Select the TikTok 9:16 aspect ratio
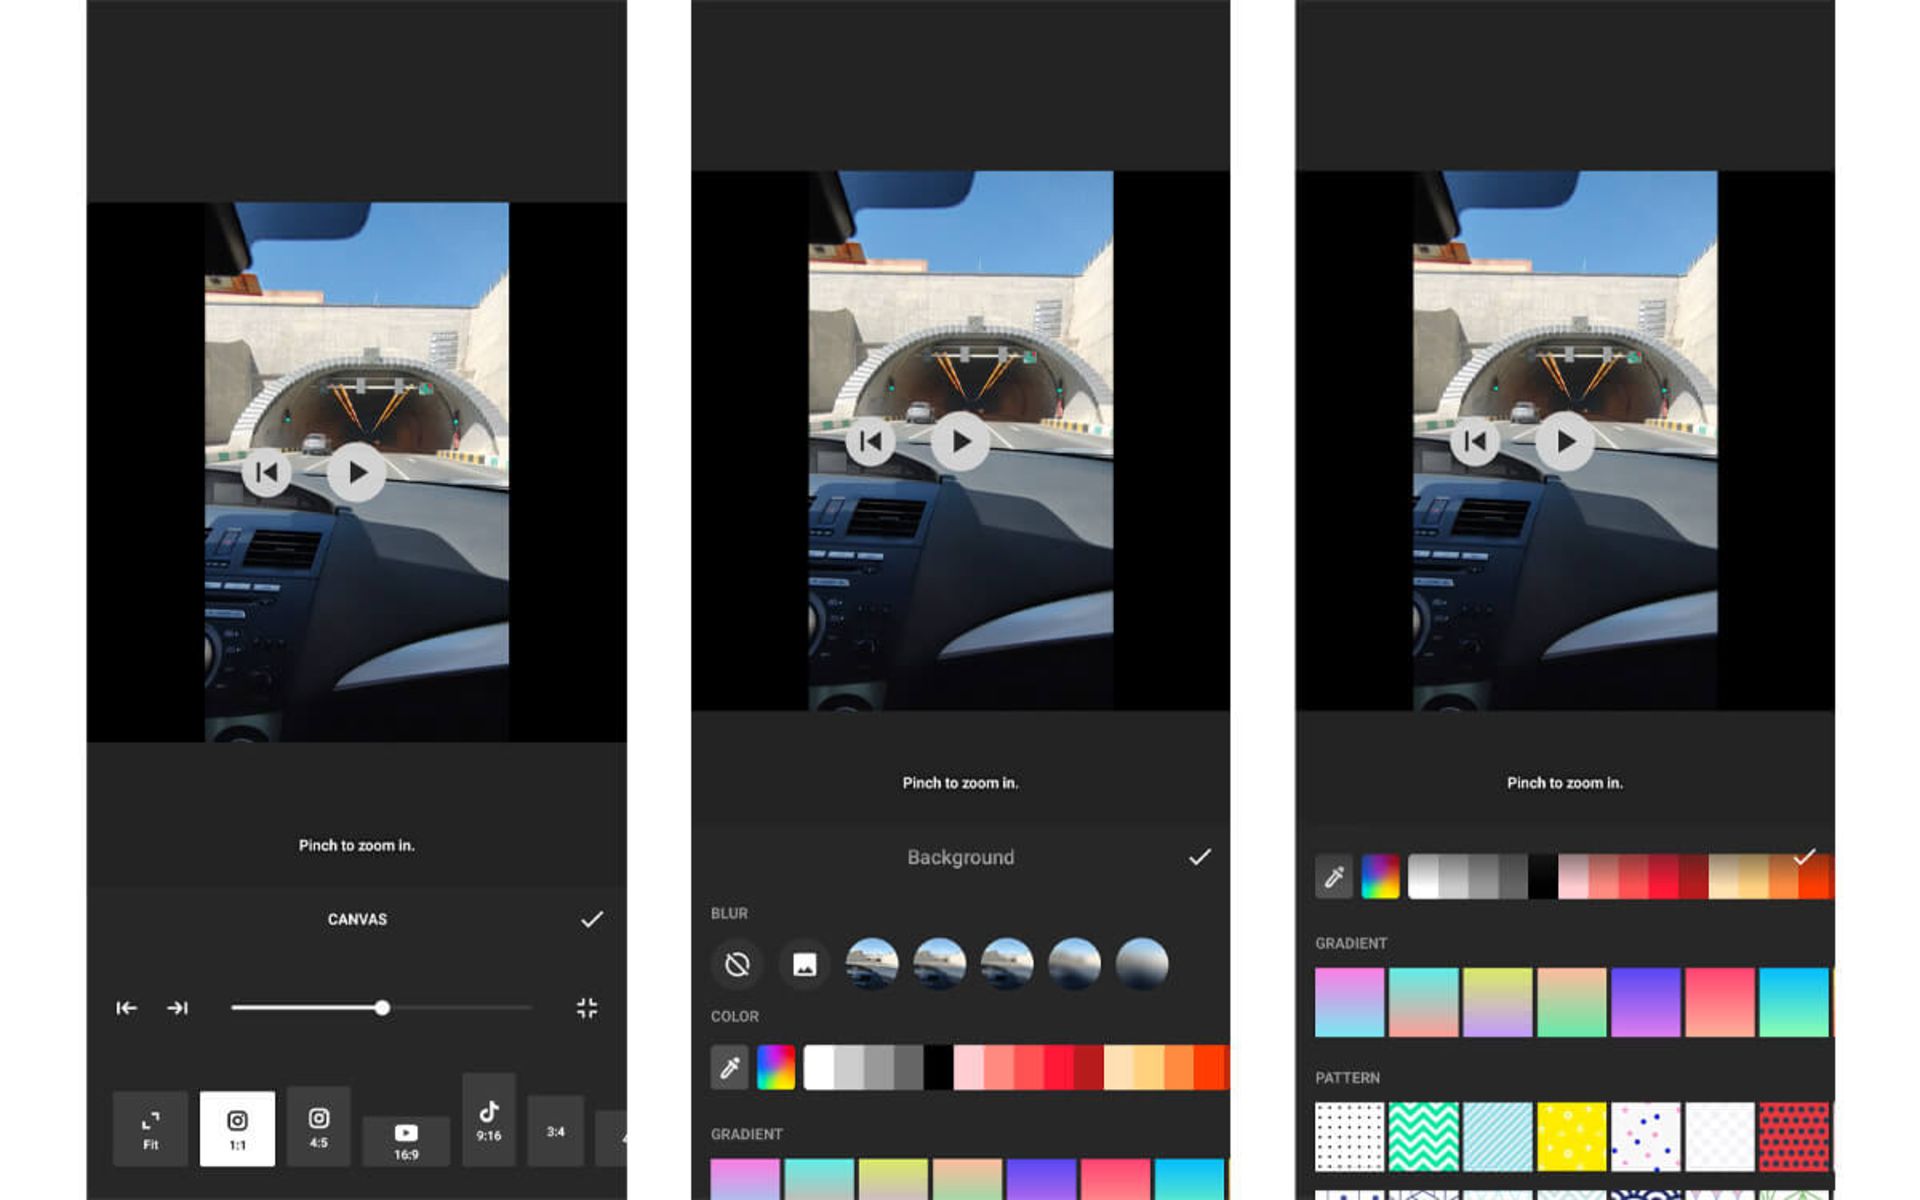 pos(488,1119)
